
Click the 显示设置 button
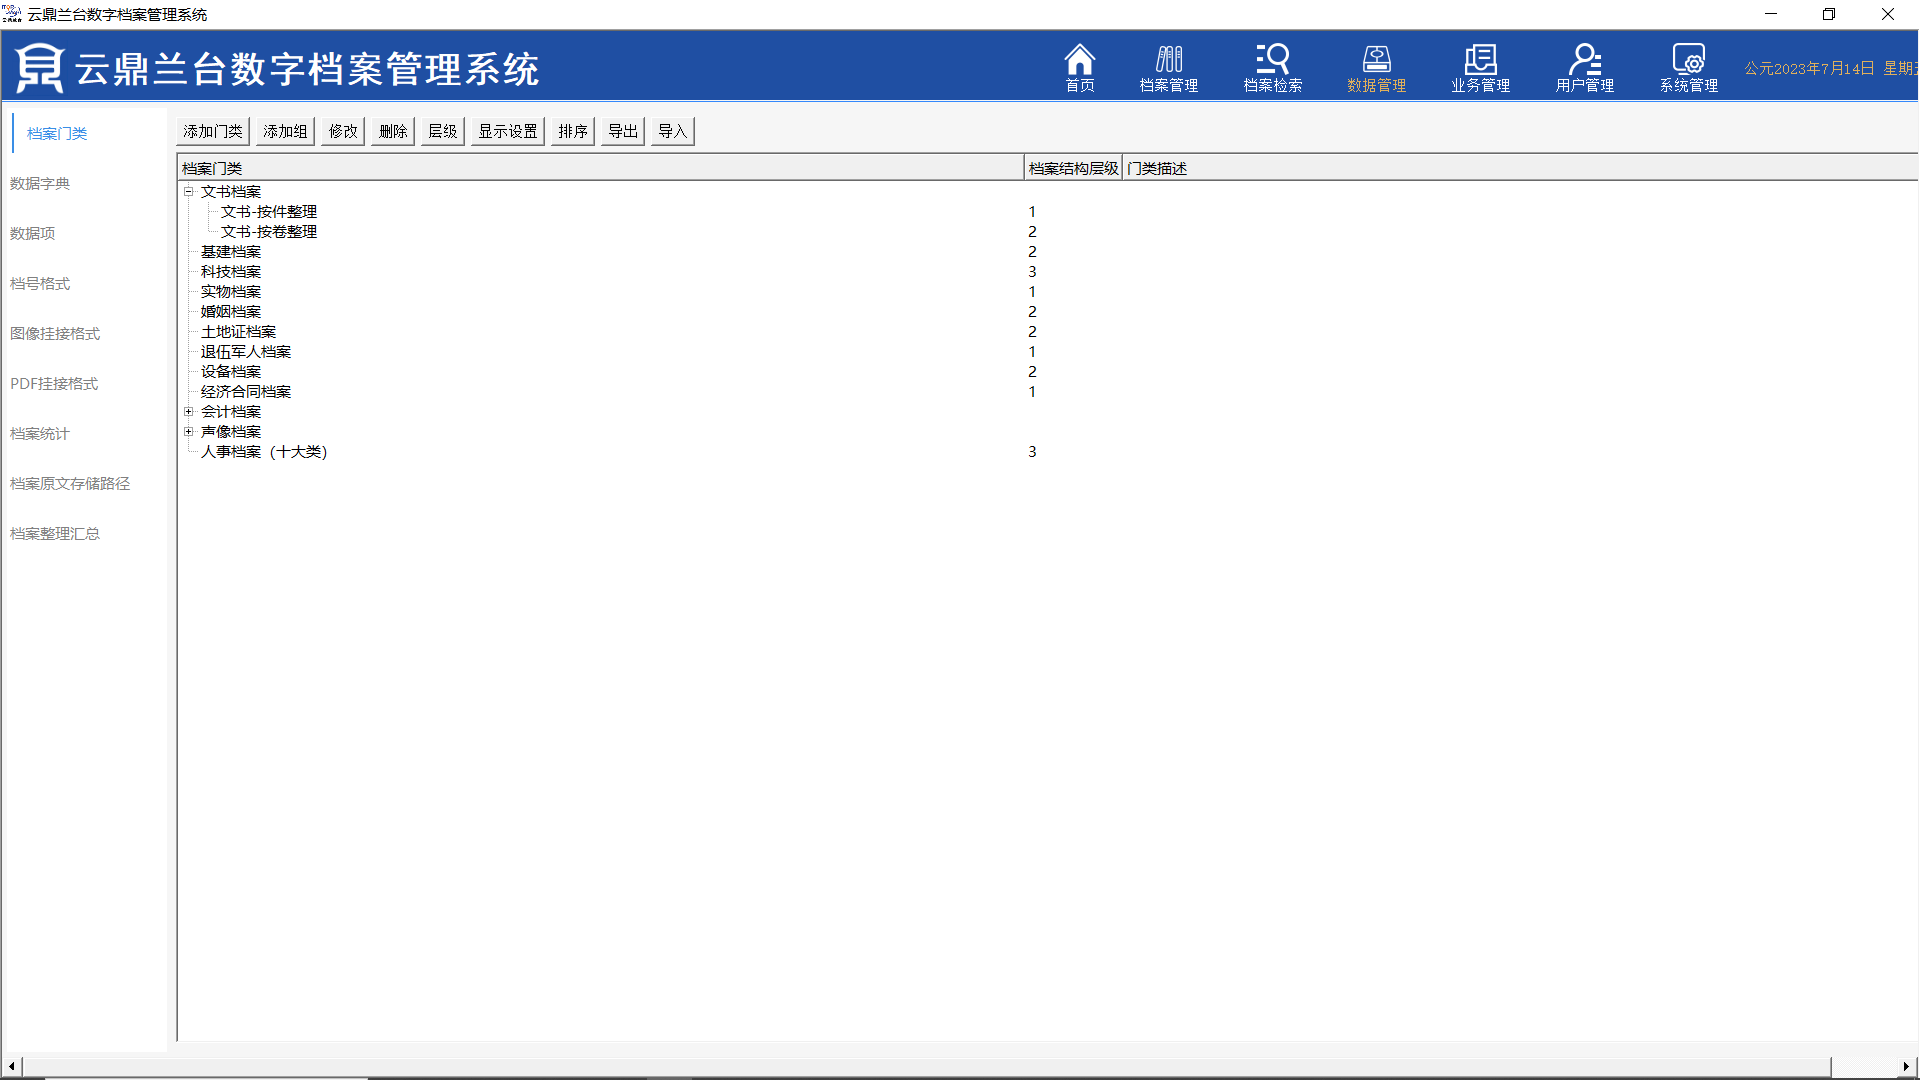(x=507, y=131)
